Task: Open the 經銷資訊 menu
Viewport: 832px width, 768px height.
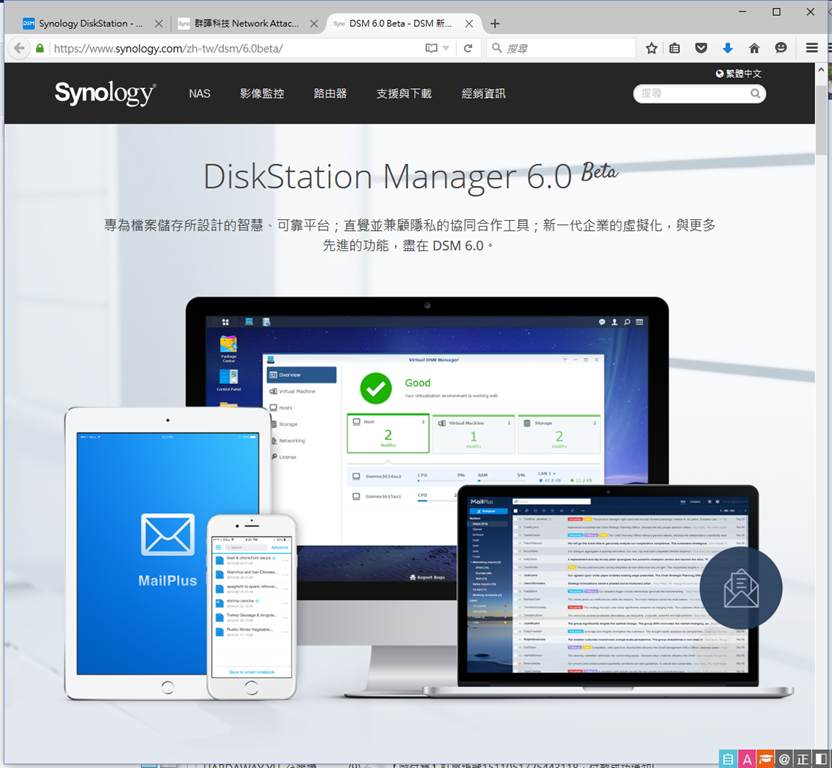Action: click(x=483, y=93)
